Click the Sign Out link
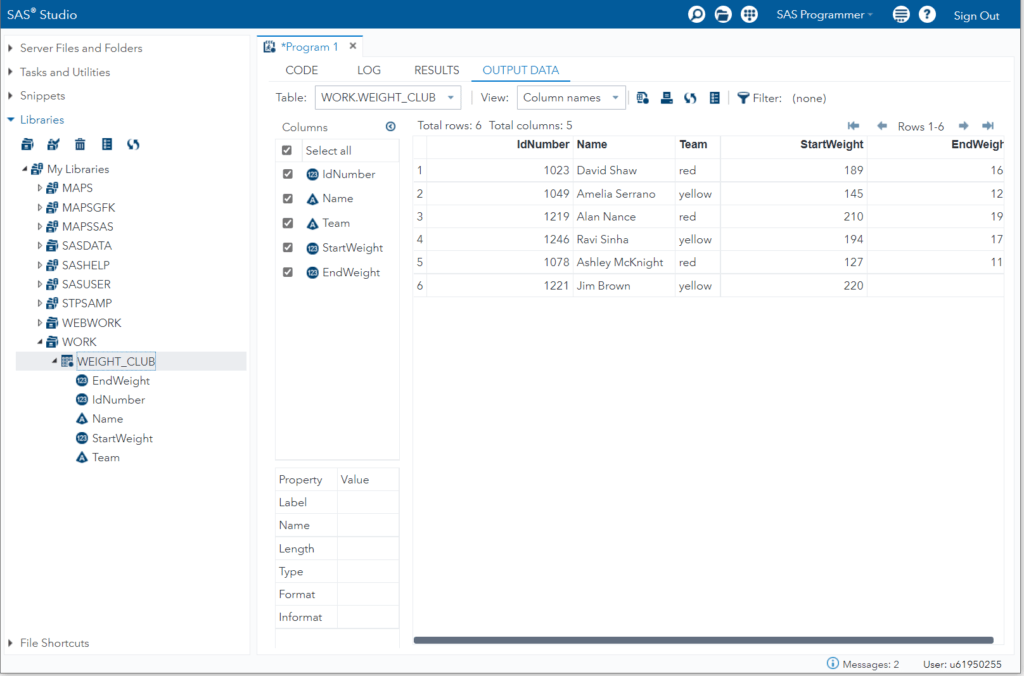Screen dimensions: 1024x676 (976, 16)
